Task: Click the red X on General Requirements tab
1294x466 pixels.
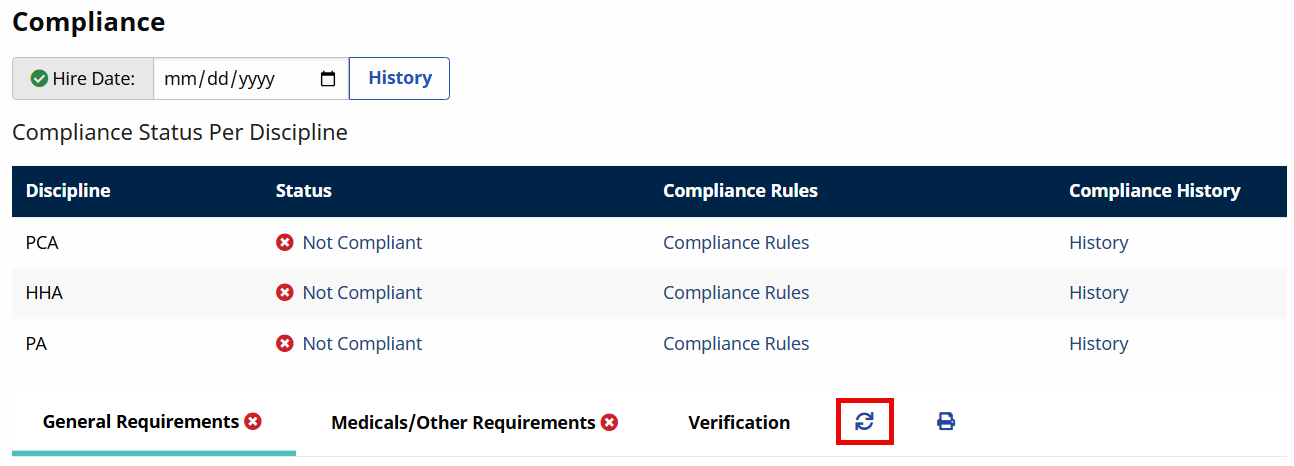Action: tap(253, 422)
